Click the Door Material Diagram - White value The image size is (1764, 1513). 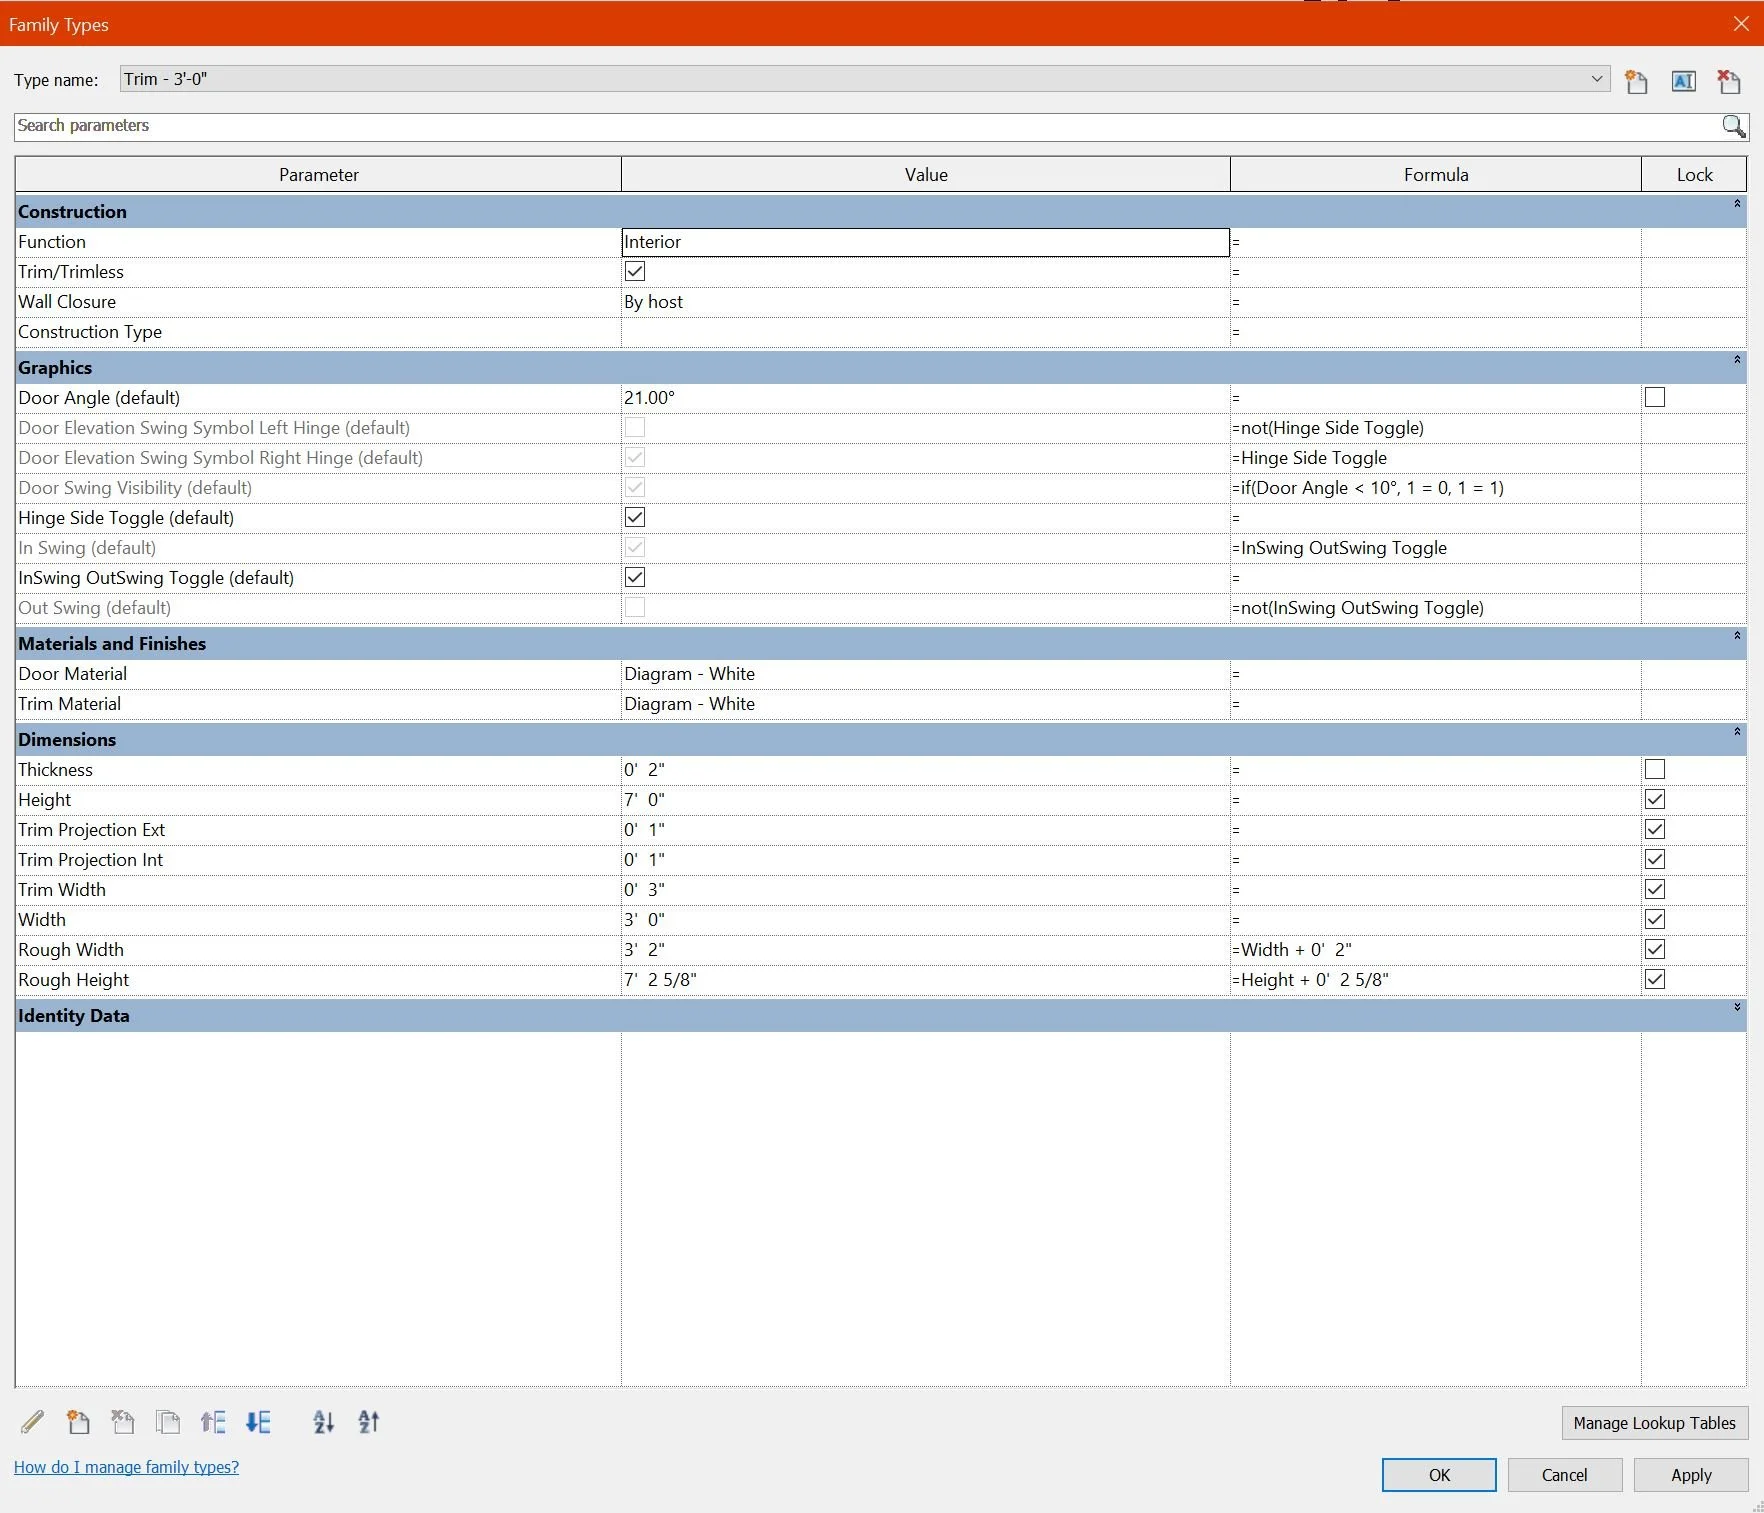925,674
